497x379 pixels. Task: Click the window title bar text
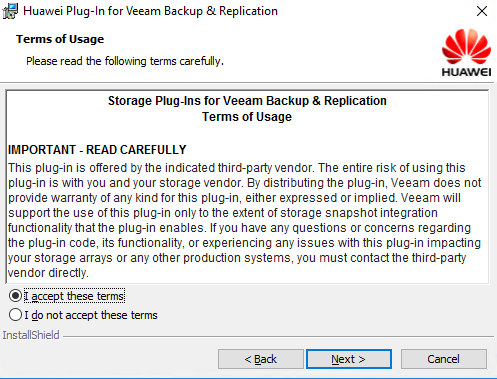[x=150, y=11]
